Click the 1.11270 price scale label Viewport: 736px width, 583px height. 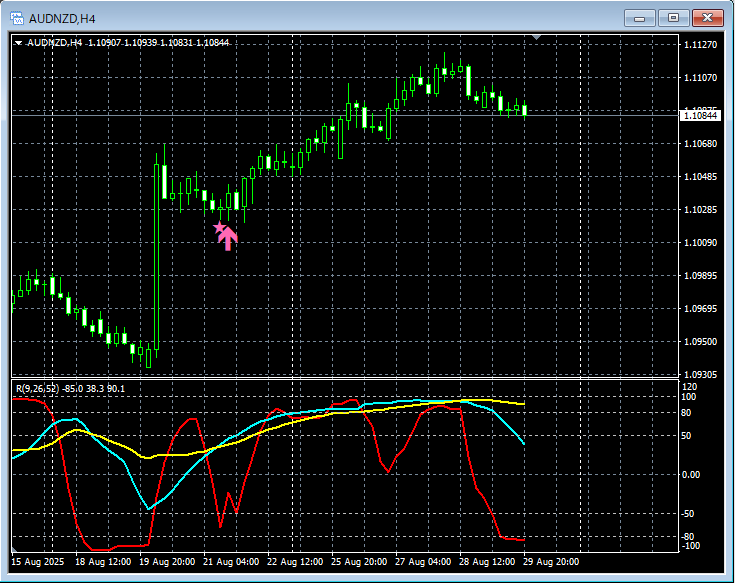coord(699,45)
